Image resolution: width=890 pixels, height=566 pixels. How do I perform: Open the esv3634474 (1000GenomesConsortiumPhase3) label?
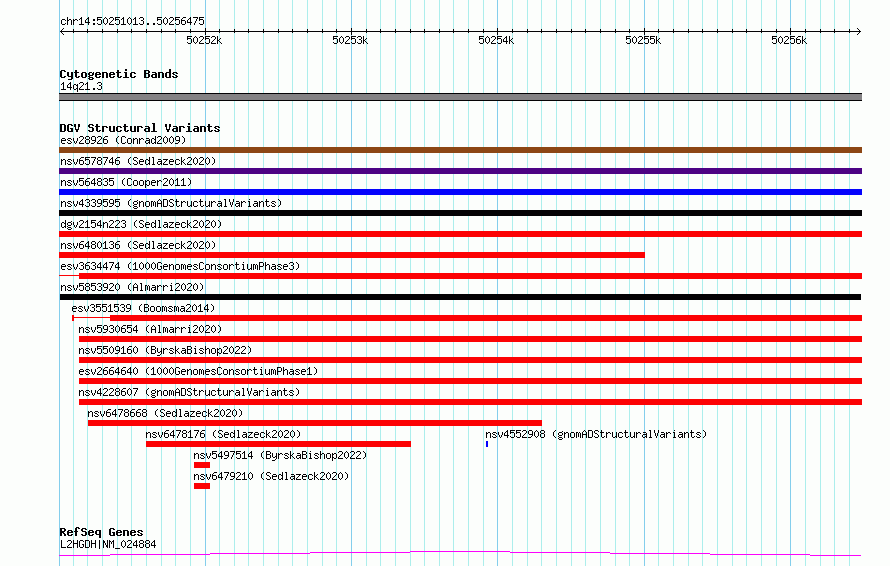pyautogui.click(x=180, y=266)
